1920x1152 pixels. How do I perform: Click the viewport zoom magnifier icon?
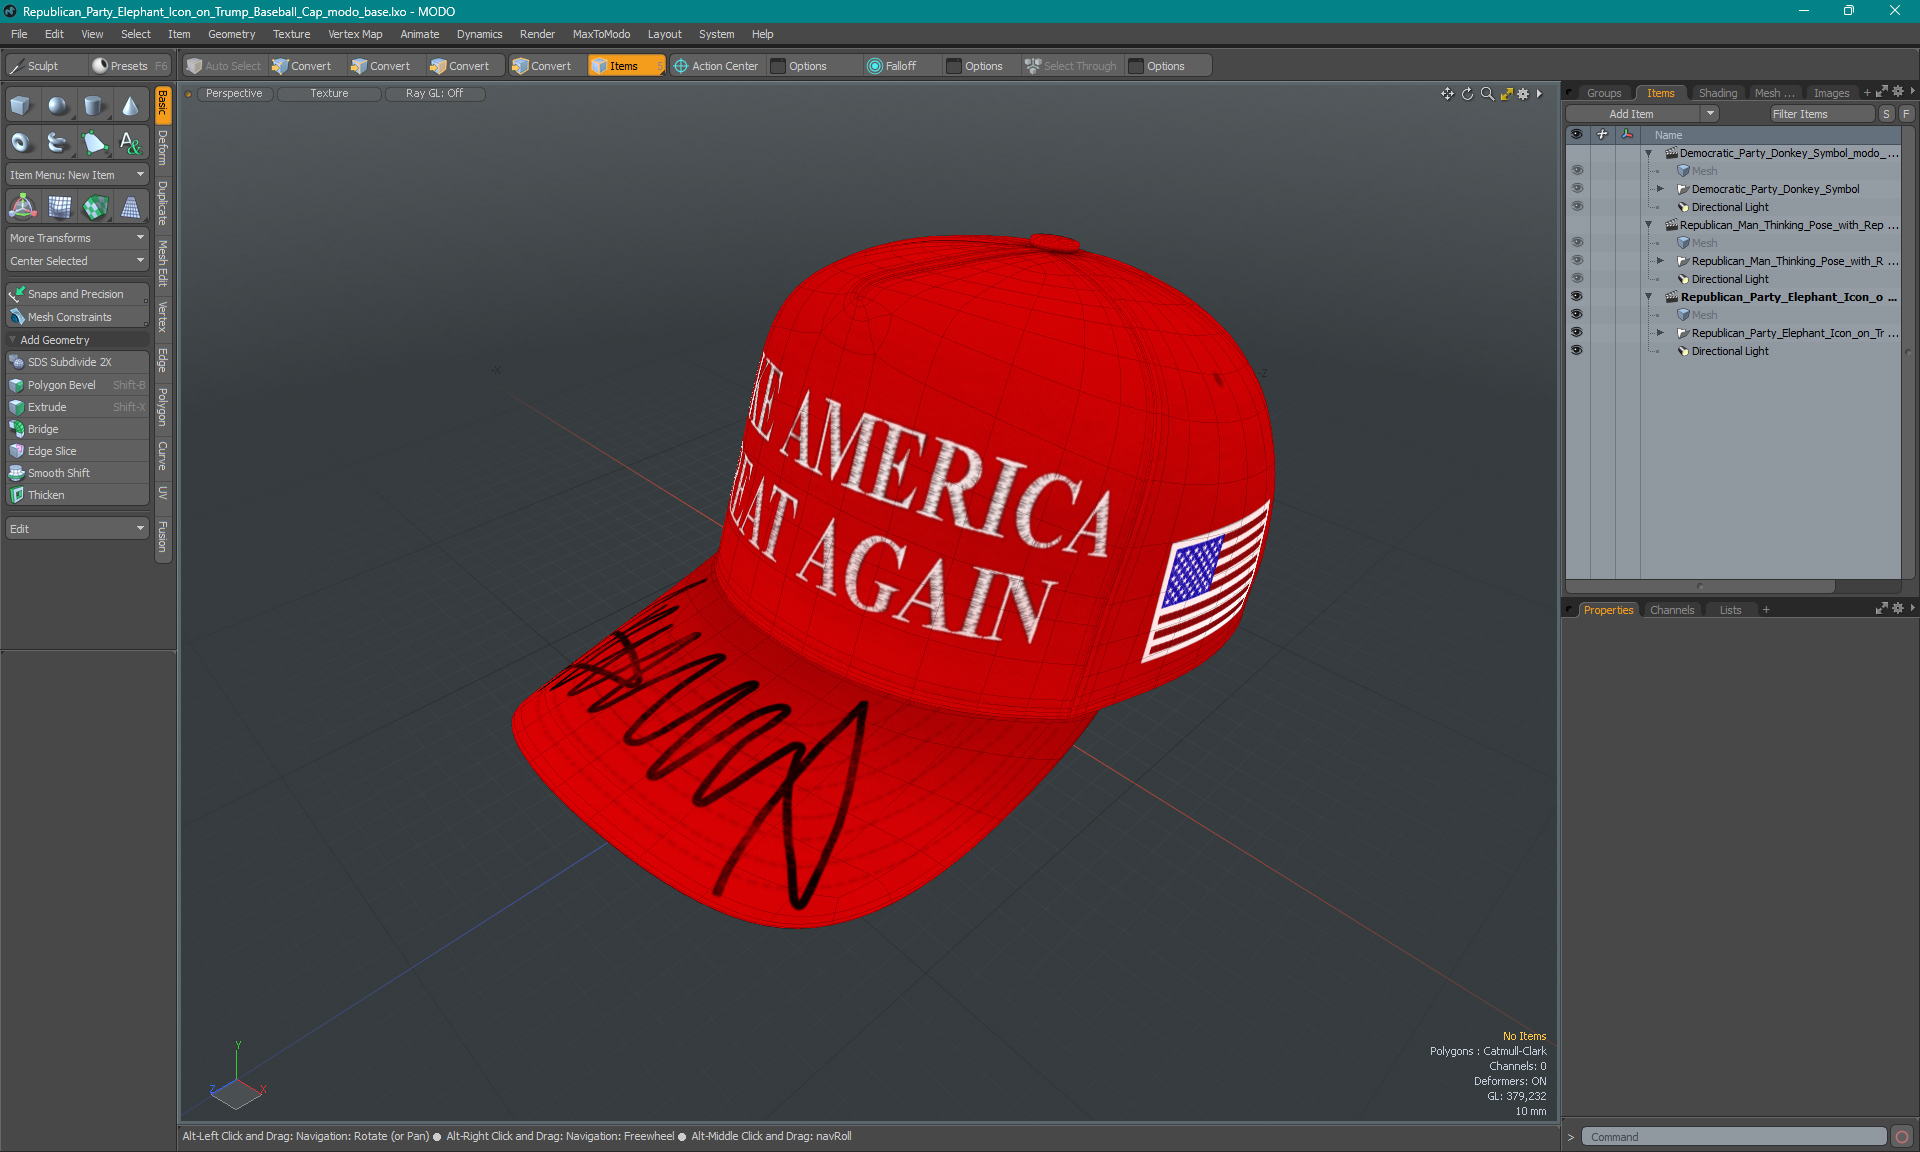1487,94
